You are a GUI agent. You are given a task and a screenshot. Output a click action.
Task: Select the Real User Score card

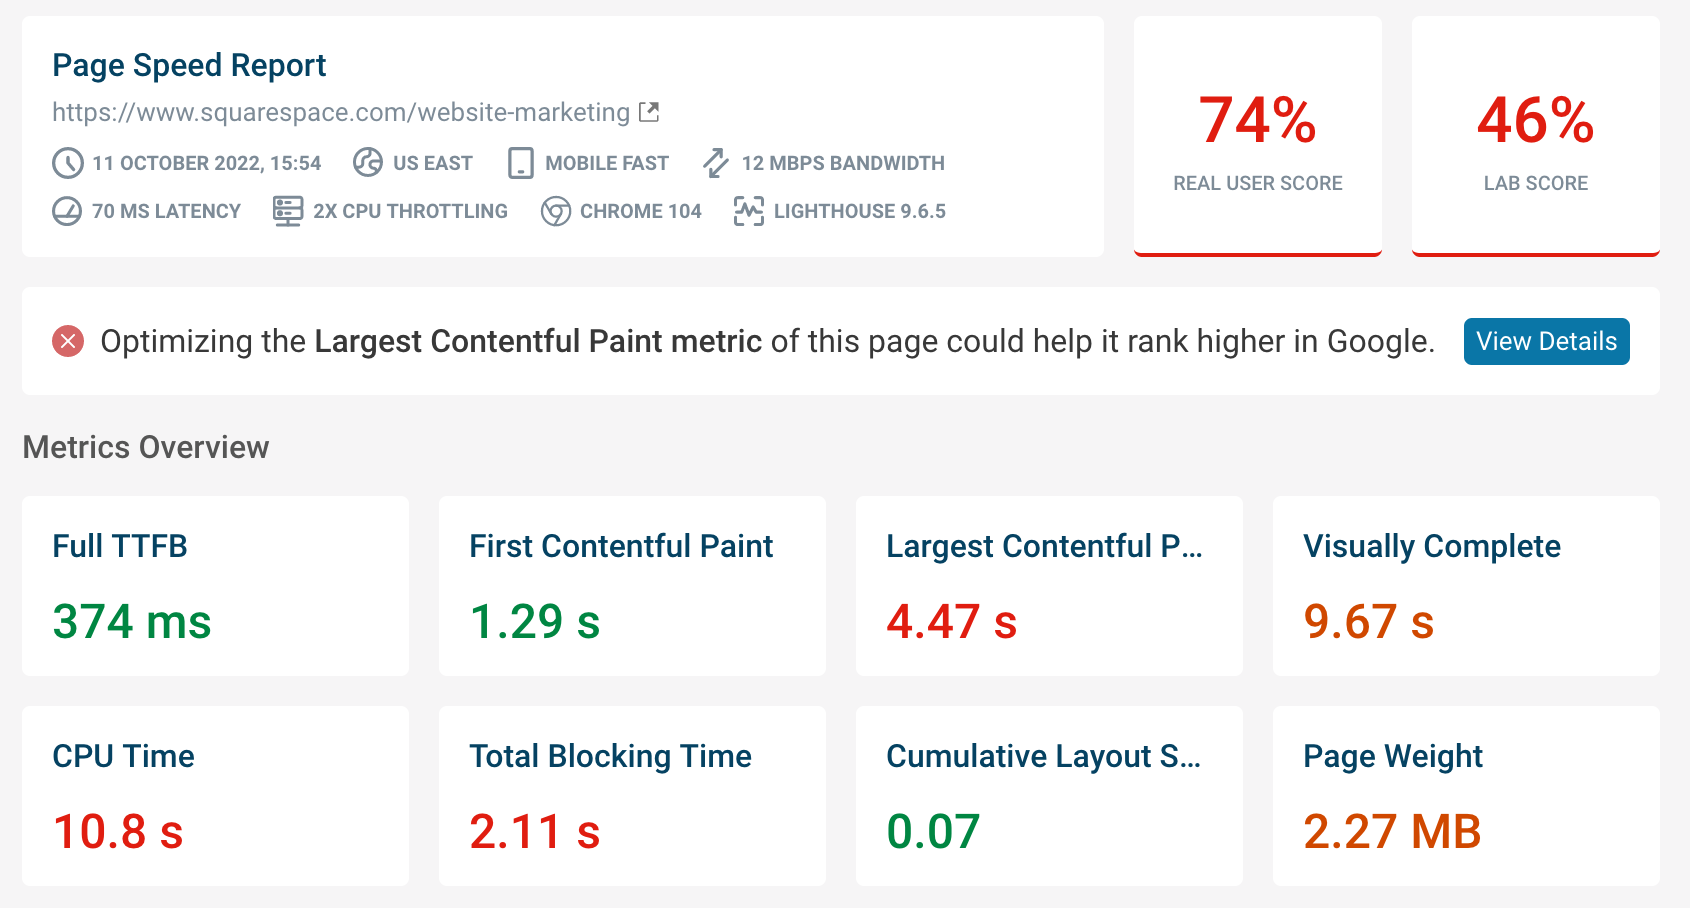point(1257,137)
